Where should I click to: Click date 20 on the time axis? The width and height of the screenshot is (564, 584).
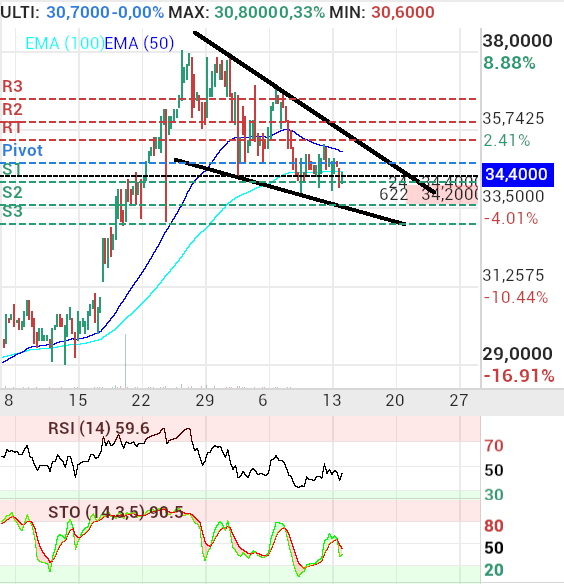coord(395,401)
